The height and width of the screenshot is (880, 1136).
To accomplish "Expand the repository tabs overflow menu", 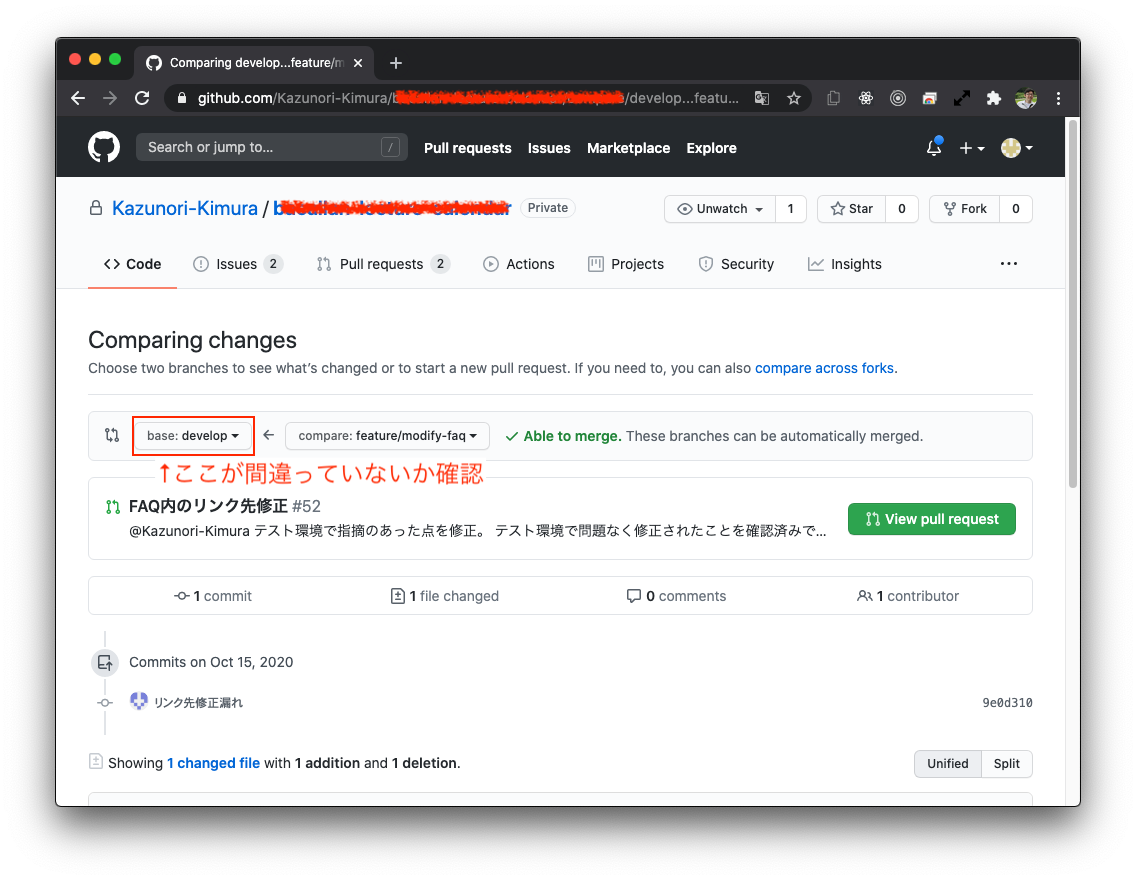I will tap(1008, 264).
